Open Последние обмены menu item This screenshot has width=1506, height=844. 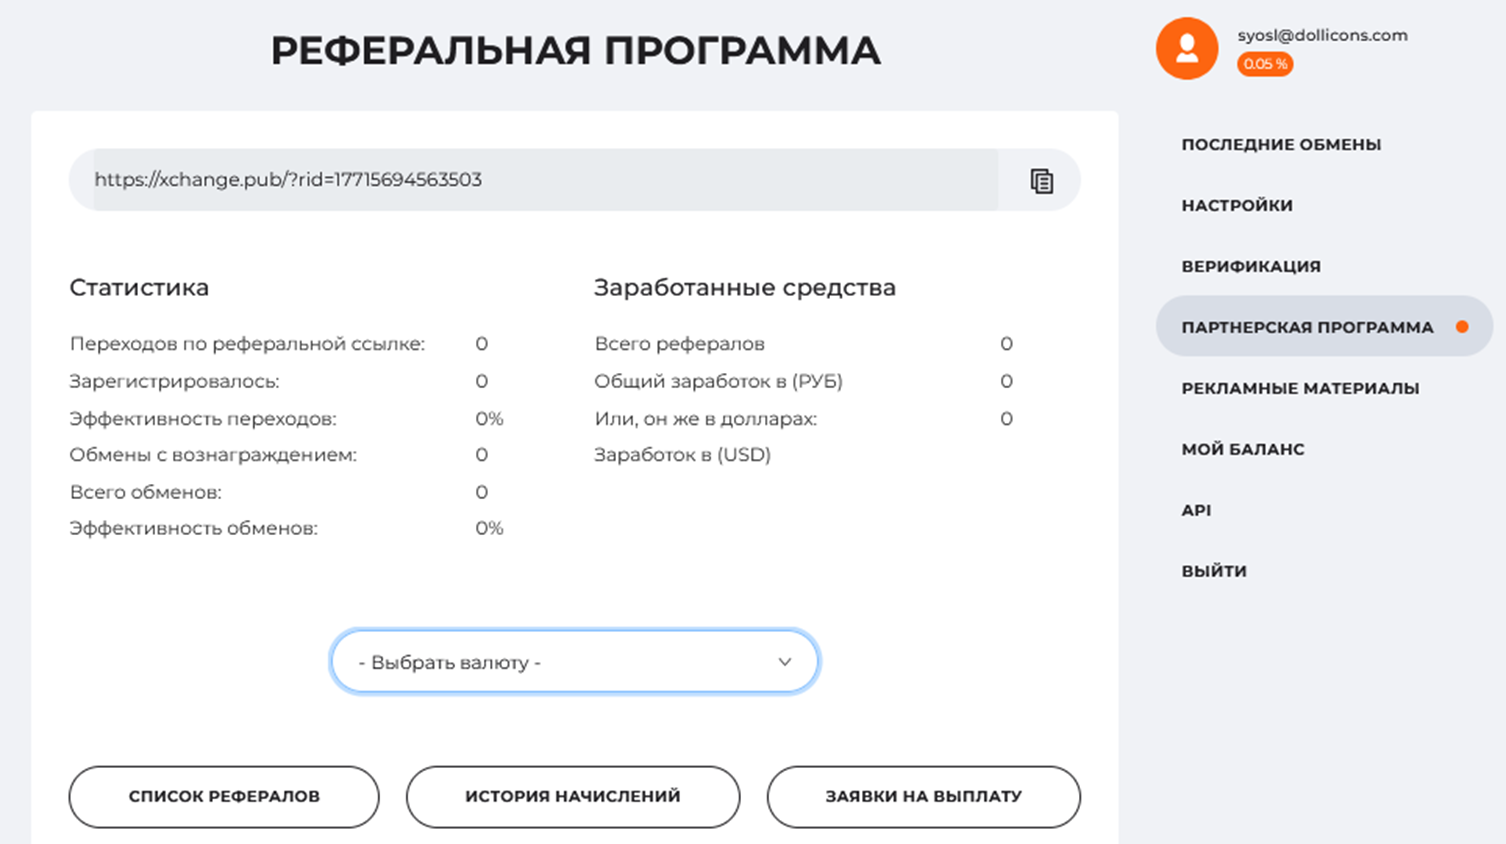click(1281, 144)
